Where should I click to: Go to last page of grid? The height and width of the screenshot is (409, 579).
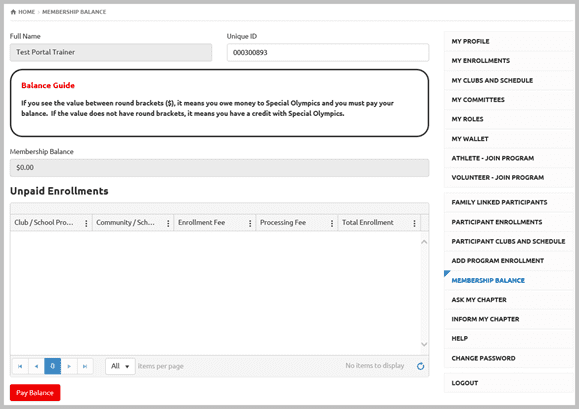[x=85, y=366]
